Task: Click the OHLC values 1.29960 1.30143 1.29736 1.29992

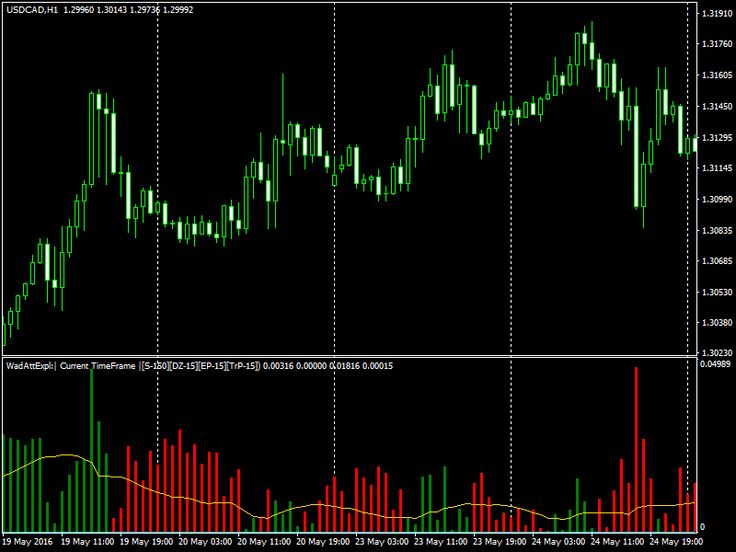Action: pyautogui.click(x=128, y=9)
